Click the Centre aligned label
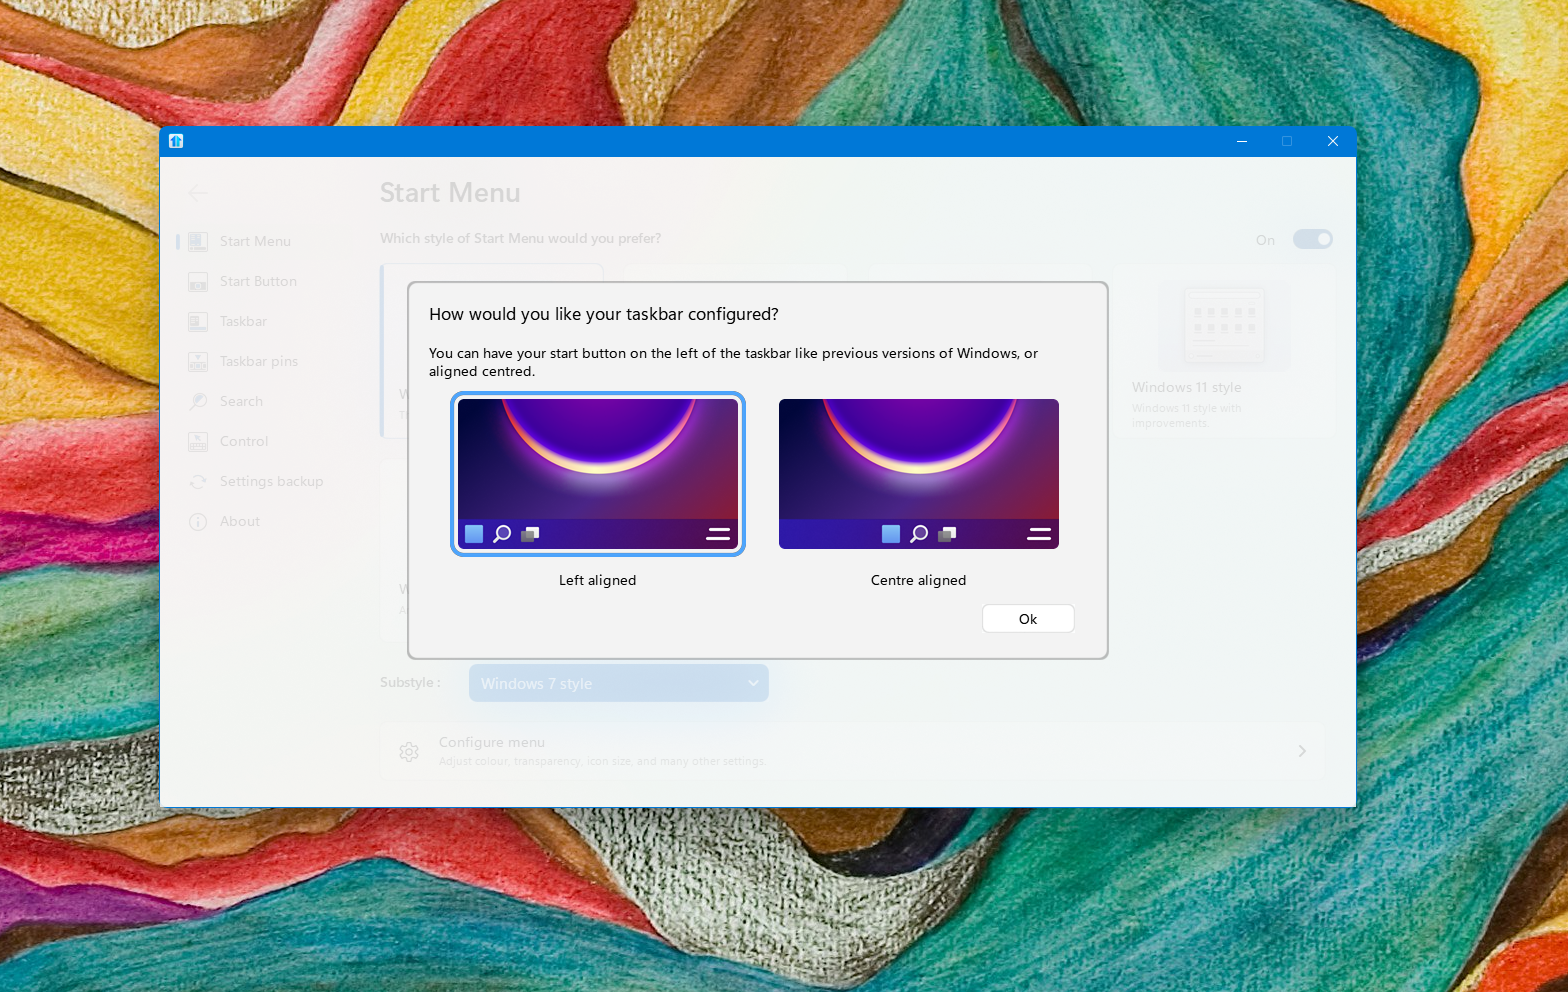Image resolution: width=1568 pixels, height=992 pixels. [x=919, y=580]
